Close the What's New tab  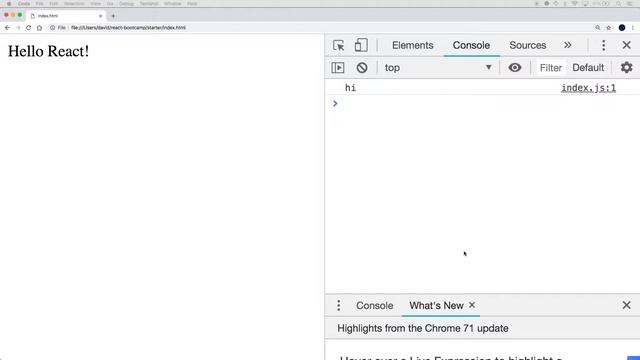[472, 305]
